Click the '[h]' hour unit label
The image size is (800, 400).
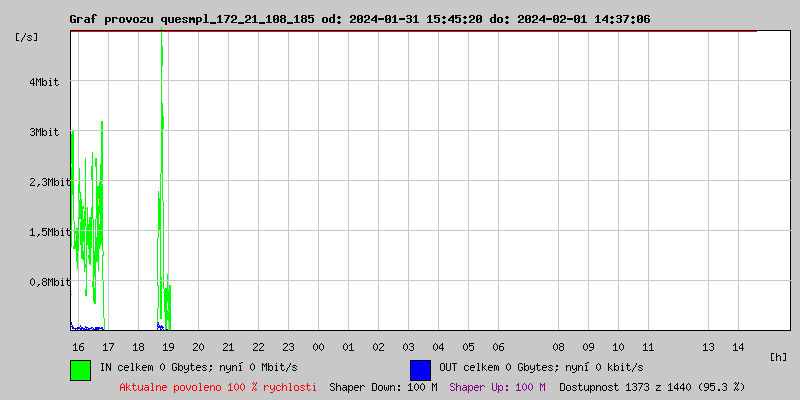778,357
